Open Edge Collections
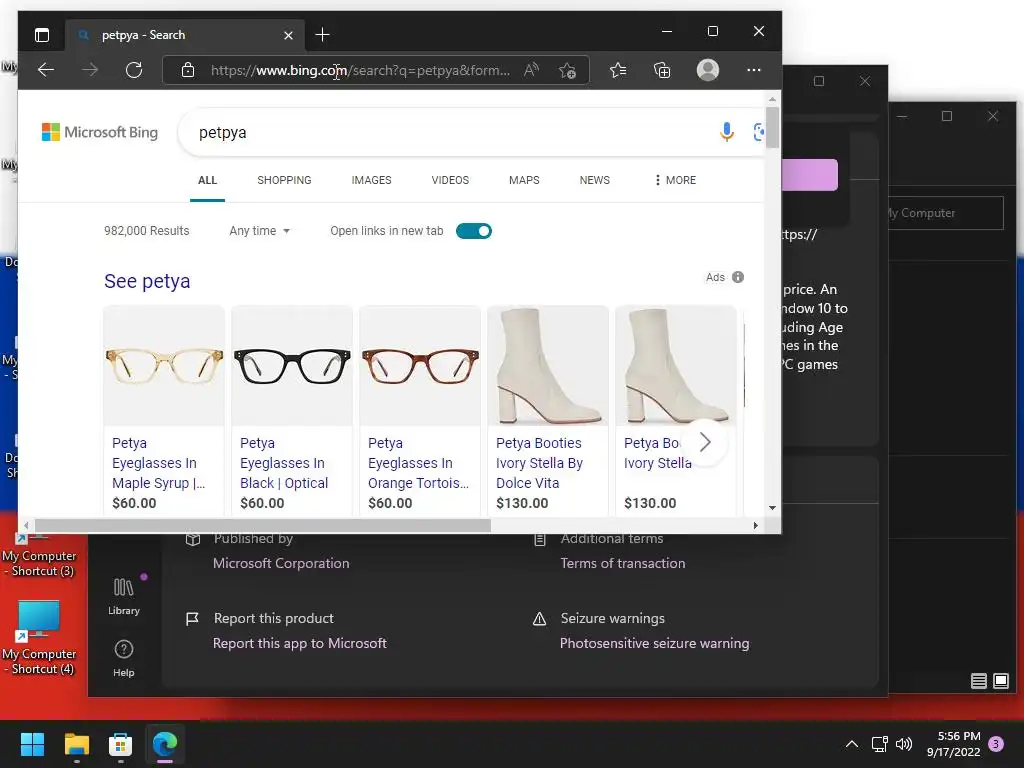 pyautogui.click(x=662, y=70)
